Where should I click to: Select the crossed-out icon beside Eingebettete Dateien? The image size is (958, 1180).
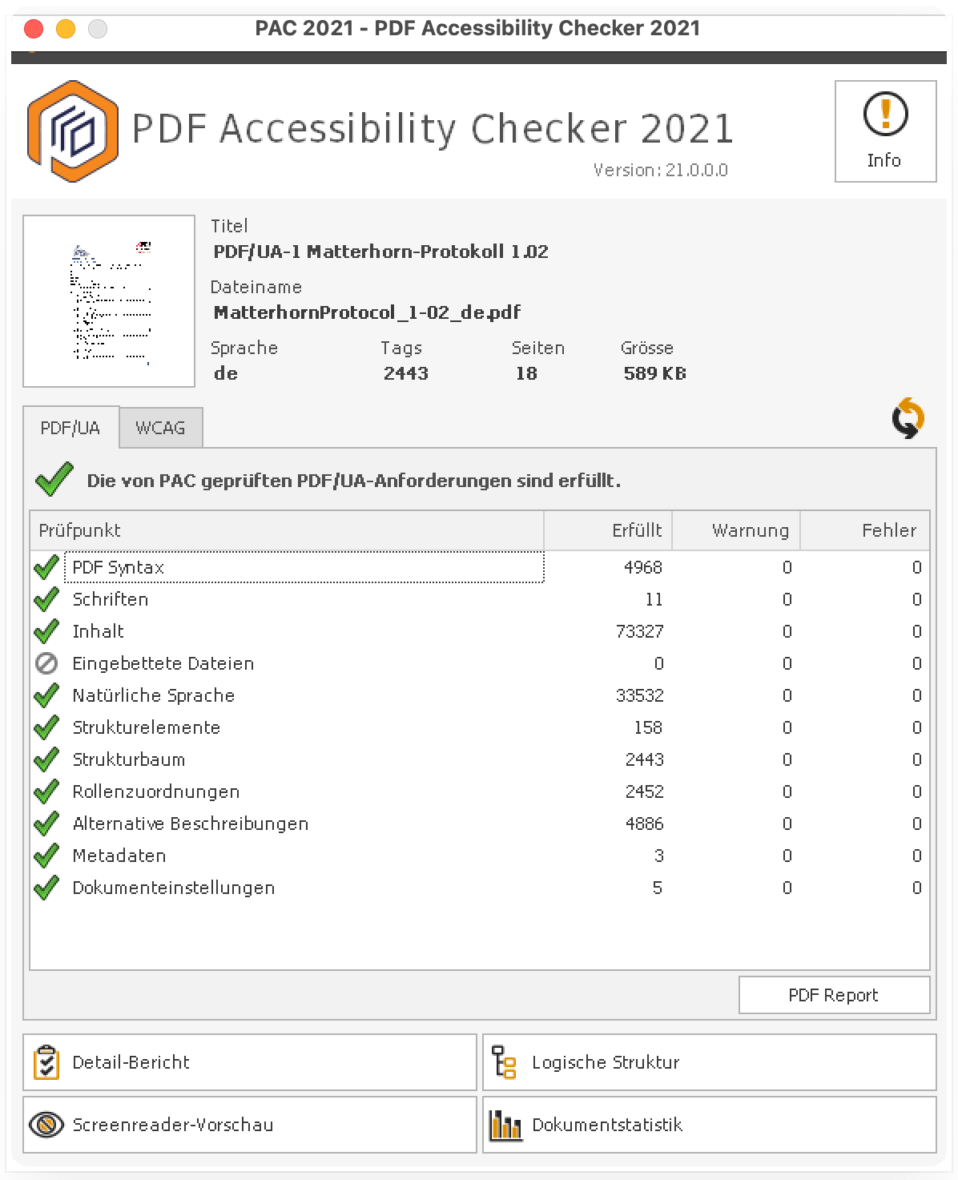pos(45,663)
